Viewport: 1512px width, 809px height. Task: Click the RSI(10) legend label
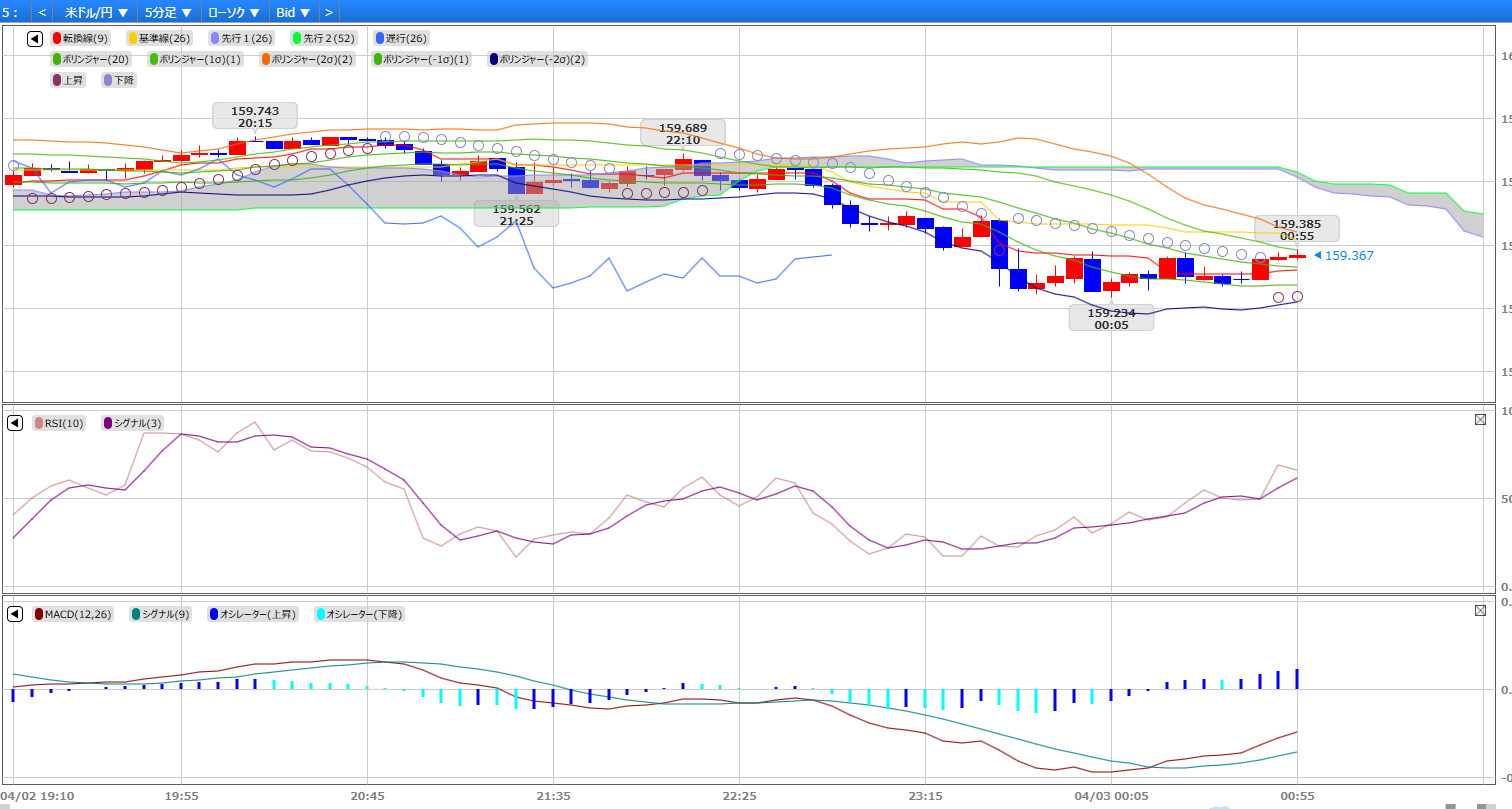coord(59,423)
